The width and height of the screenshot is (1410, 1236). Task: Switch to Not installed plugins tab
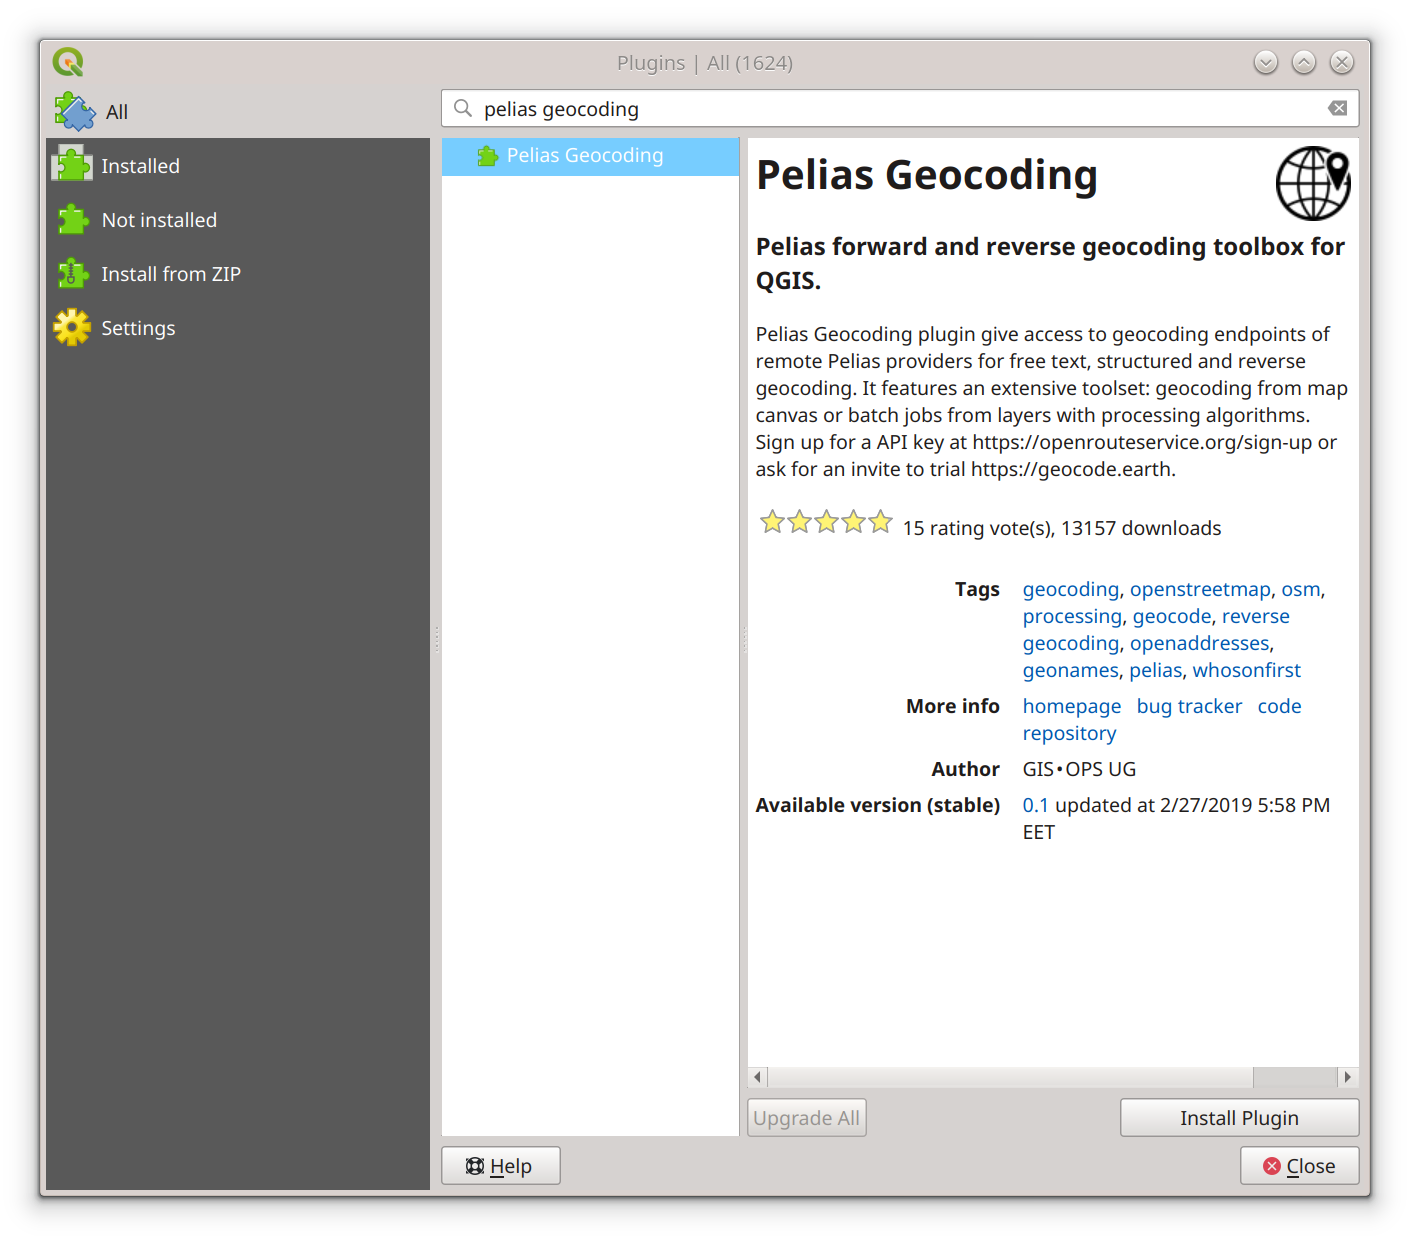coord(238,220)
